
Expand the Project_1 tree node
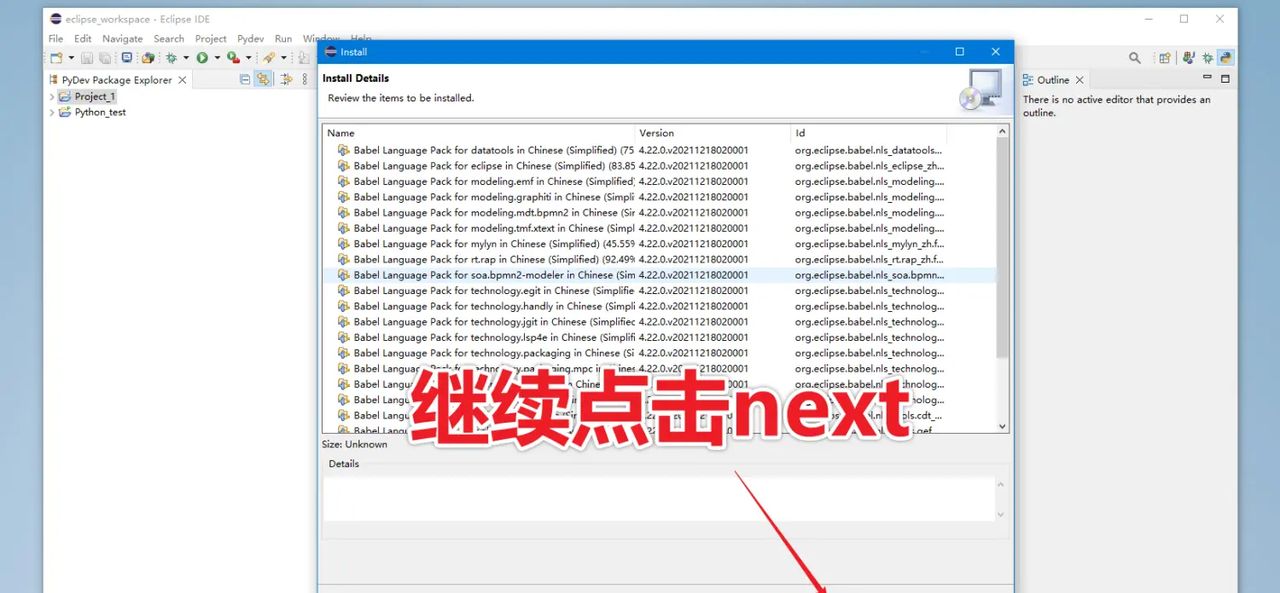pyautogui.click(x=52, y=97)
